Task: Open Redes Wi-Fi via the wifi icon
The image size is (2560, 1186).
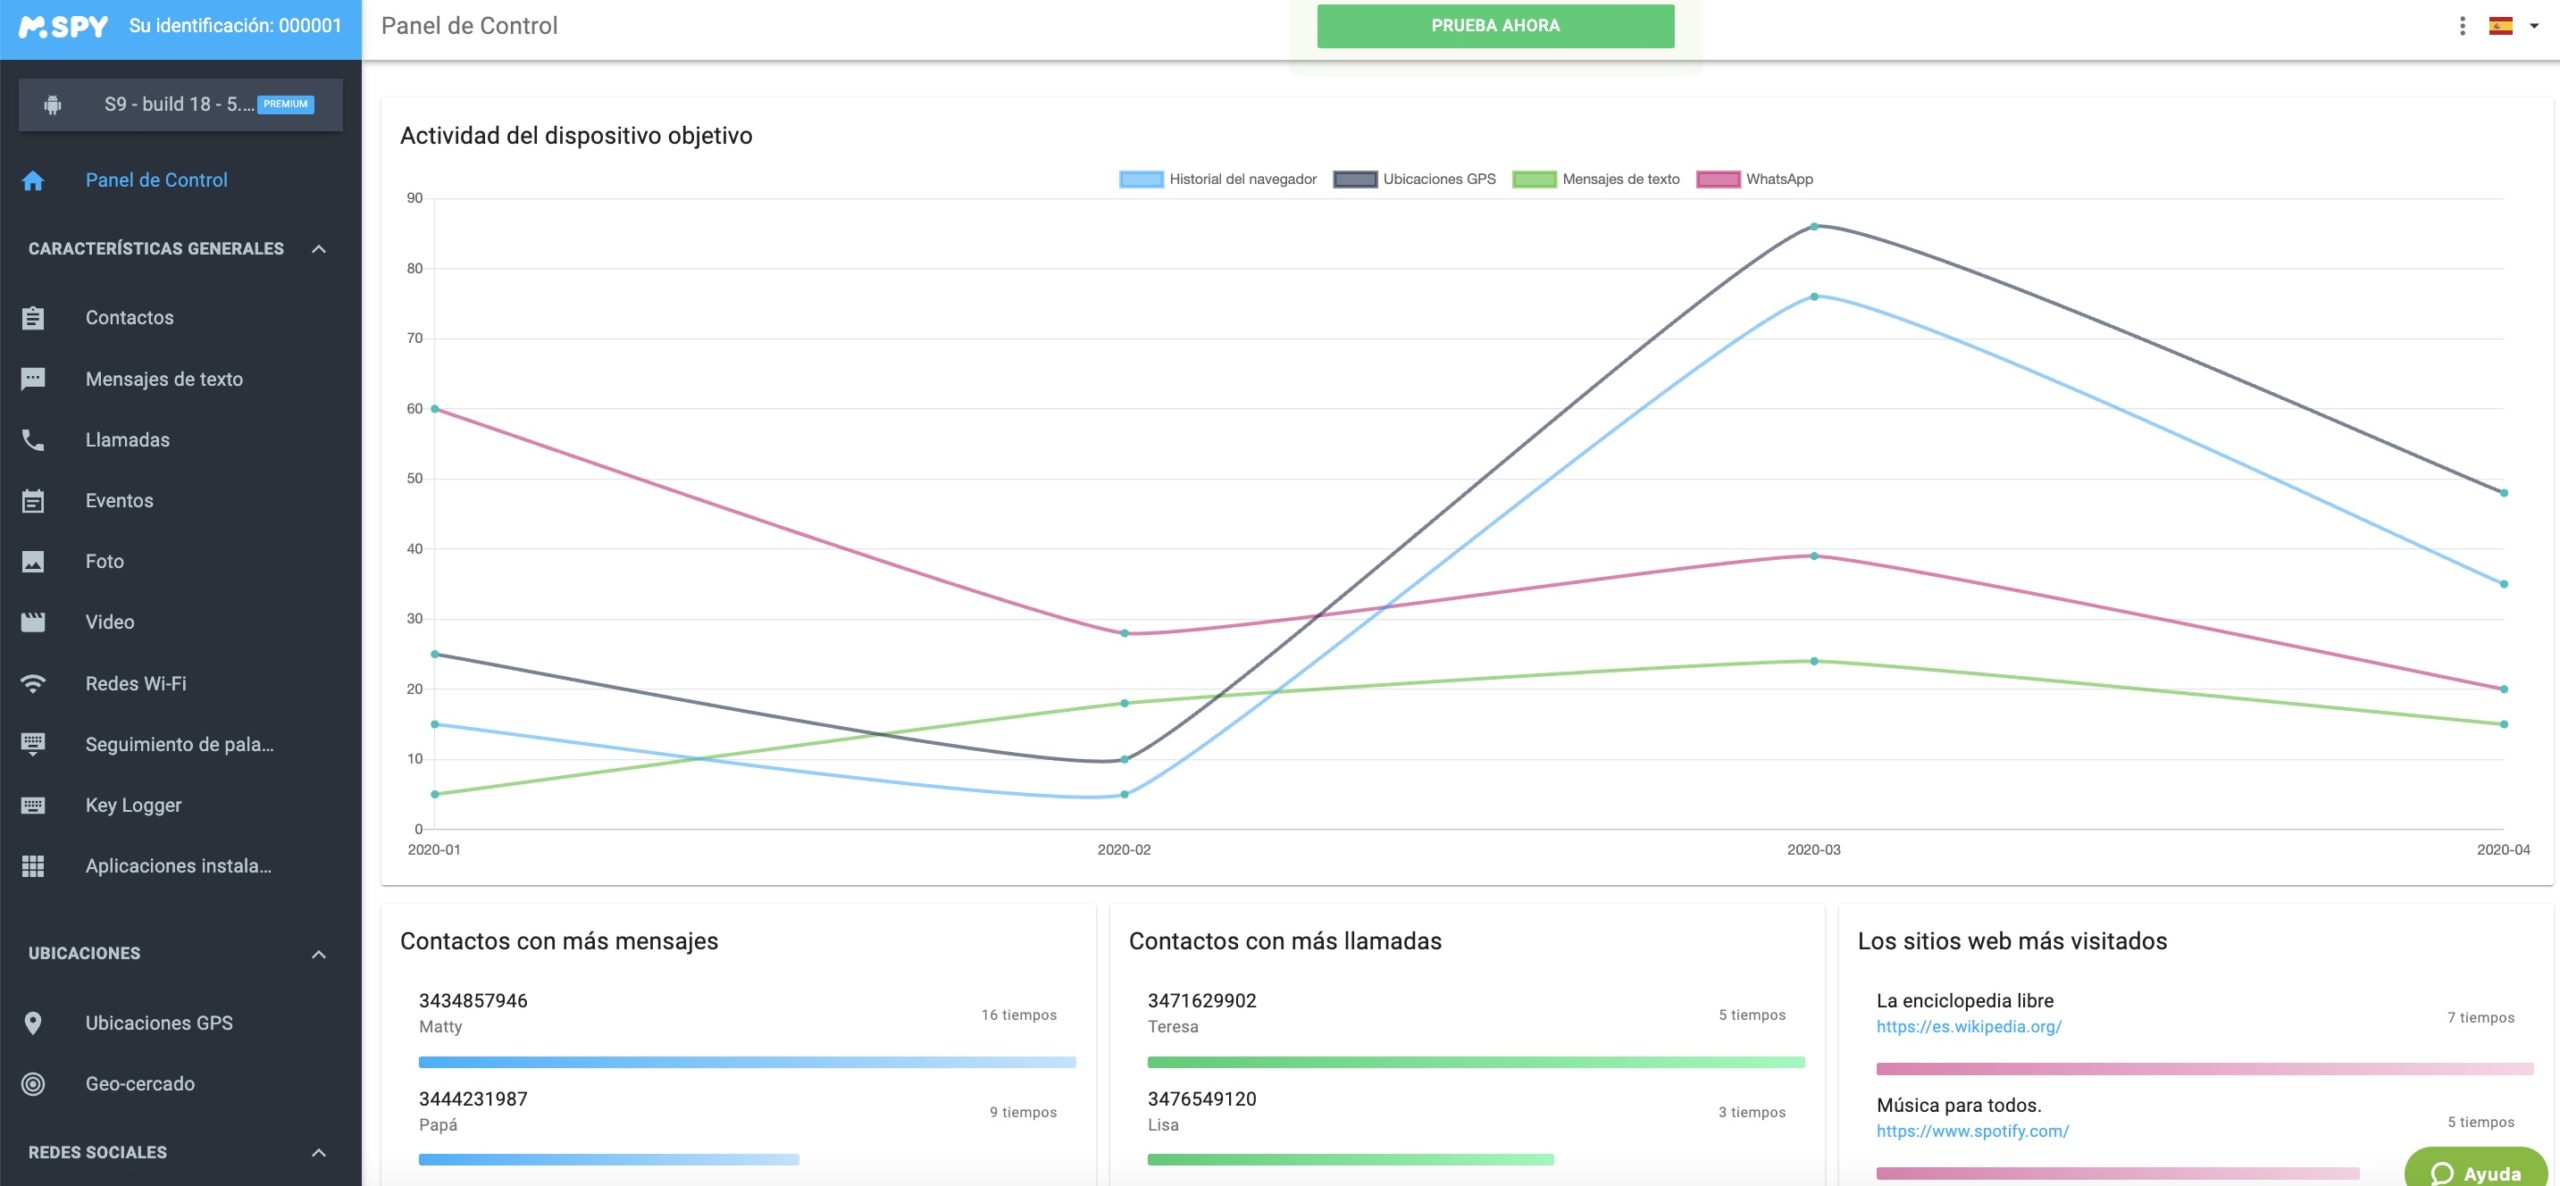Action: [x=33, y=684]
